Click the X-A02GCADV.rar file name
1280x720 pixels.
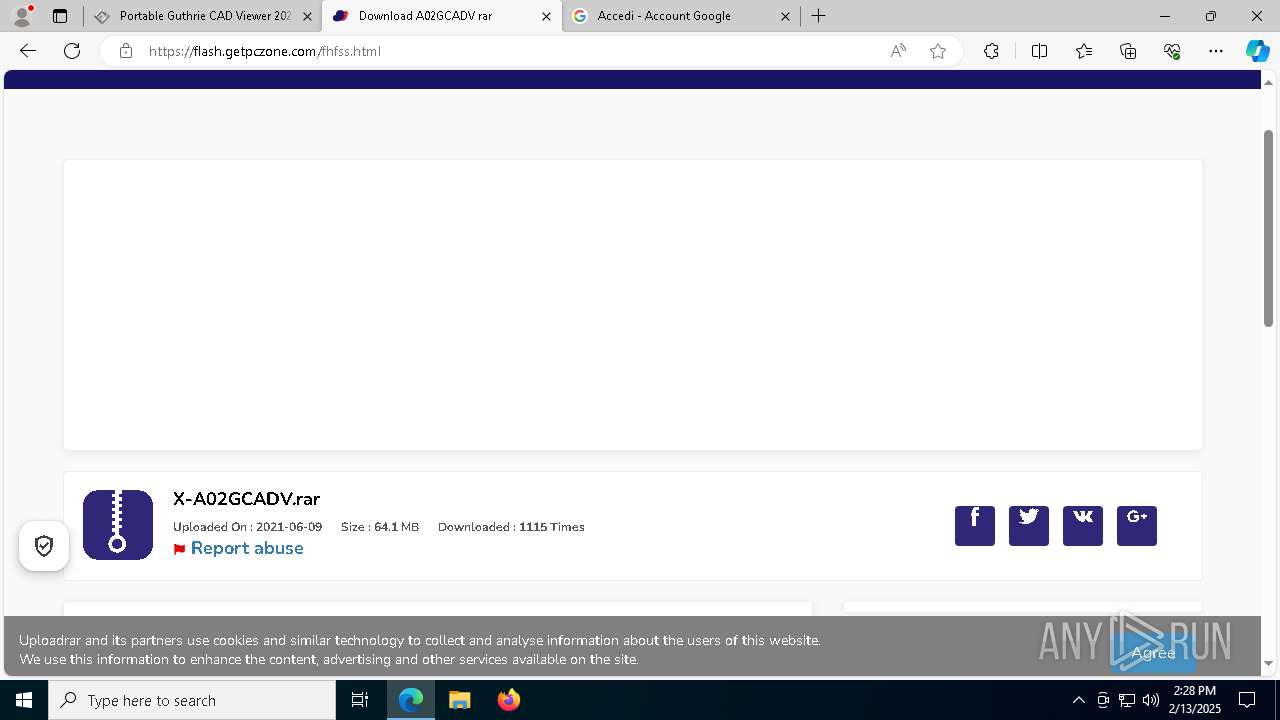pos(246,499)
